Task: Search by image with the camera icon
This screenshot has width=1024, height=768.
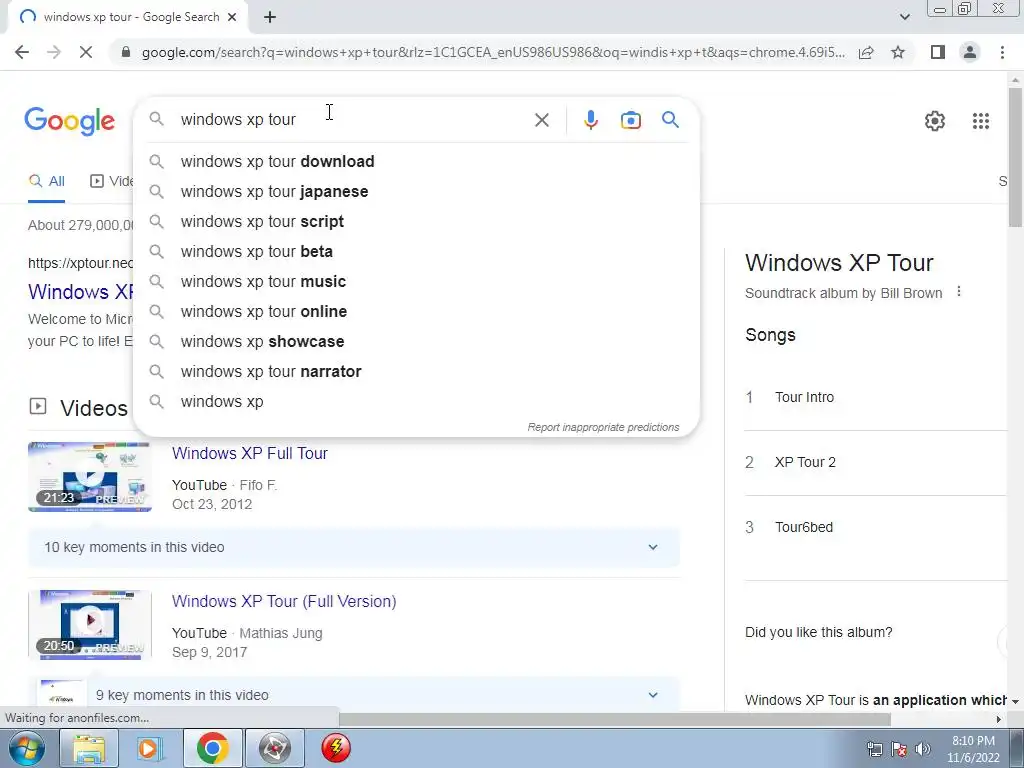Action: [x=630, y=120]
